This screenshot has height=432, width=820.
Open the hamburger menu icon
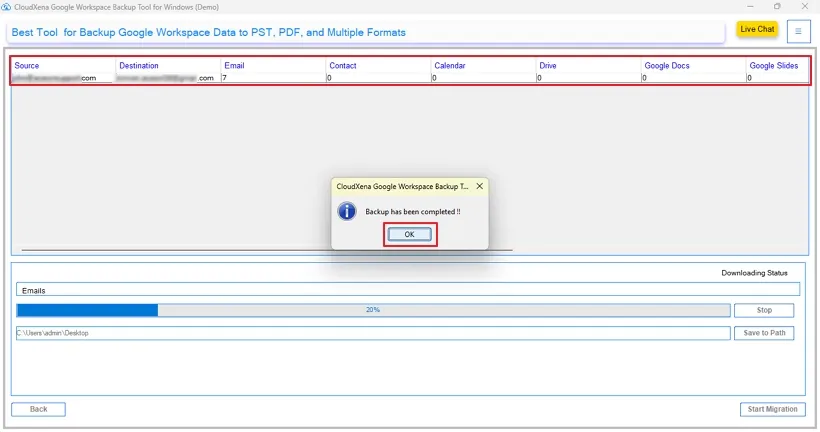click(x=798, y=31)
